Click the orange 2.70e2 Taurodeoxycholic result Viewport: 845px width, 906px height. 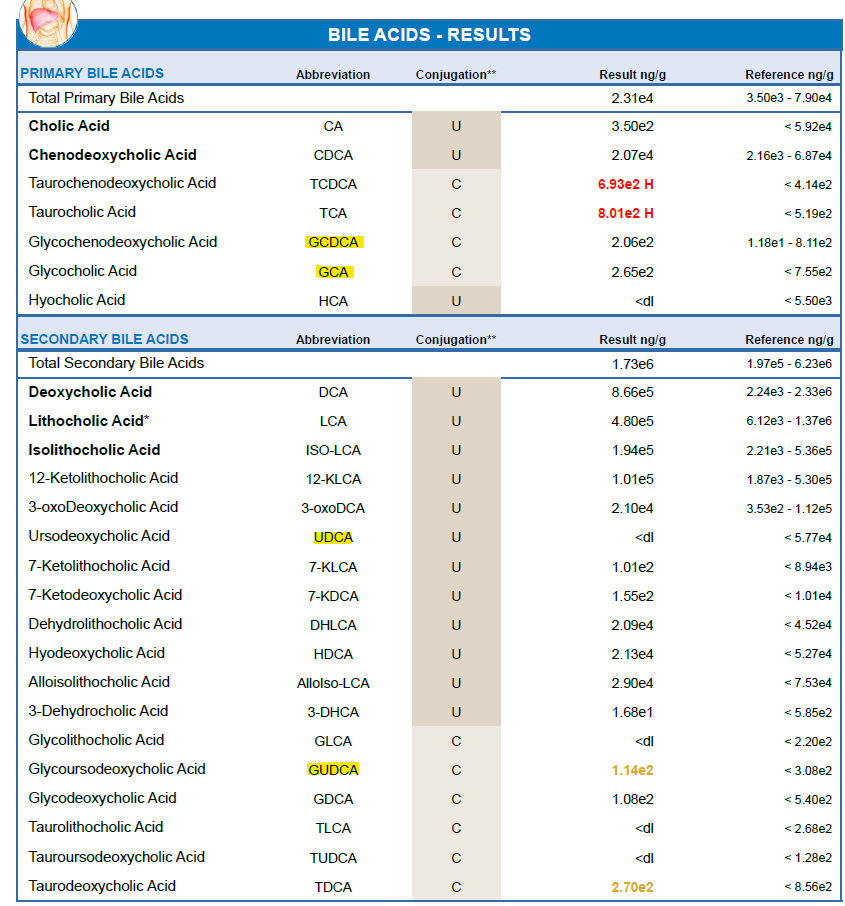click(632, 886)
